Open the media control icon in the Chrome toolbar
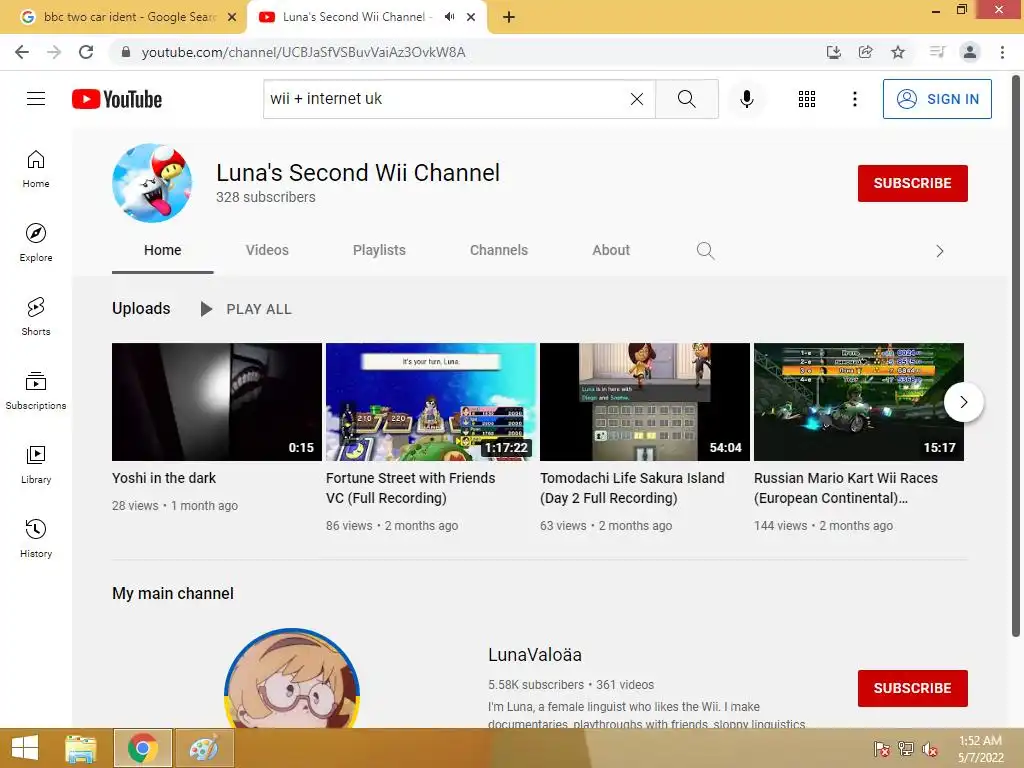This screenshot has height=768, width=1024. tap(937, 52)
